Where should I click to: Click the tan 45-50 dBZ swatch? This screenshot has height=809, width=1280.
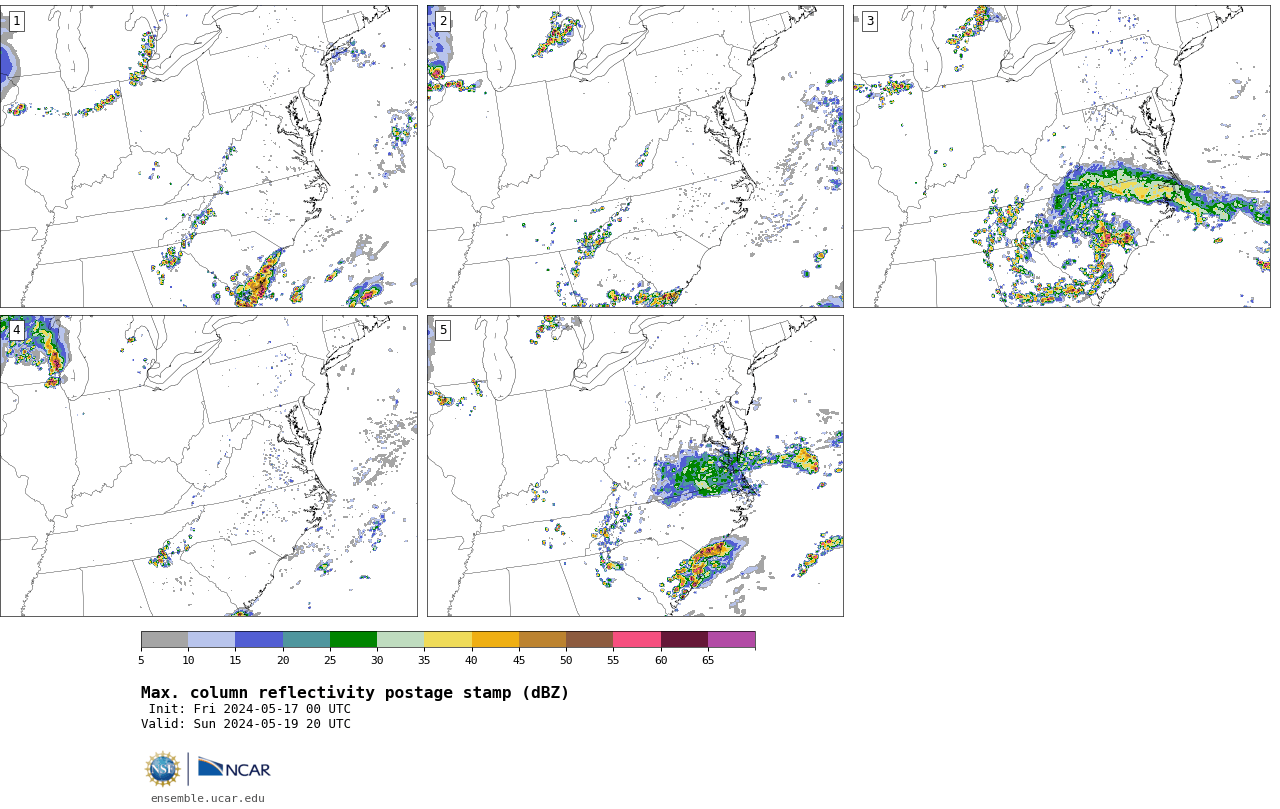pos(542,640)
